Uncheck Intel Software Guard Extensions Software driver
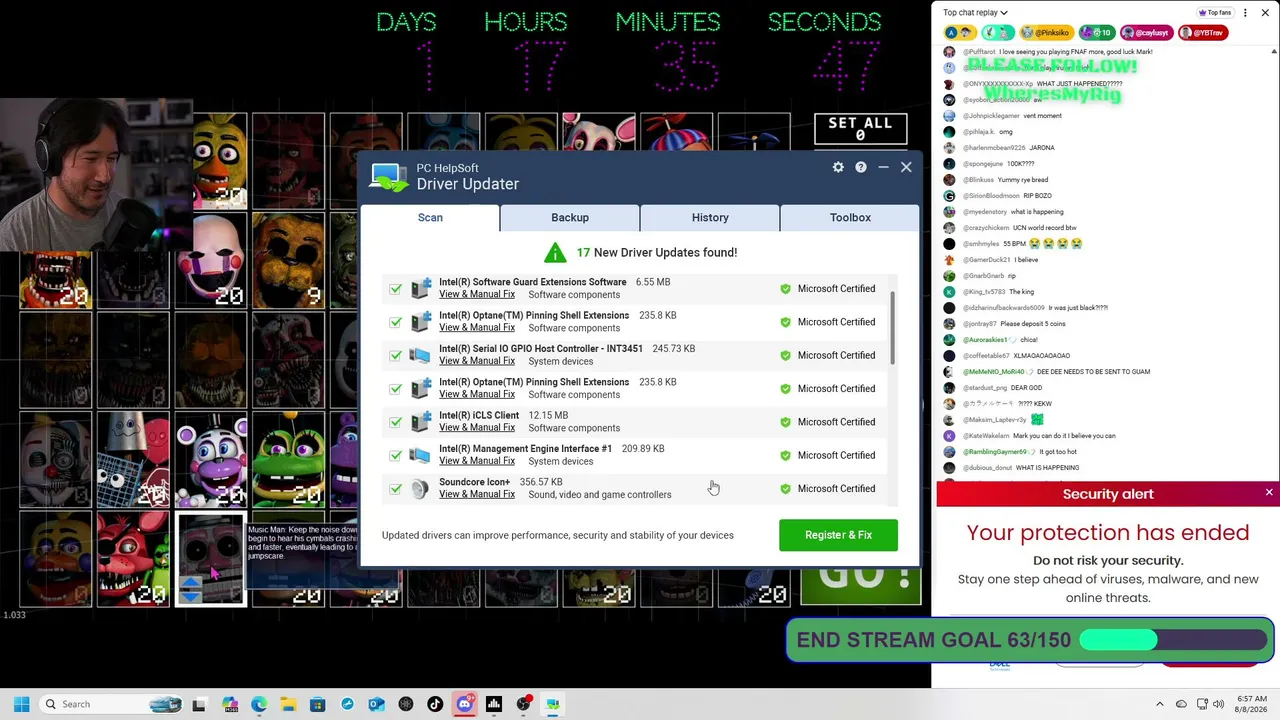This screenshot has width=1280, height=720. point(396,289)
